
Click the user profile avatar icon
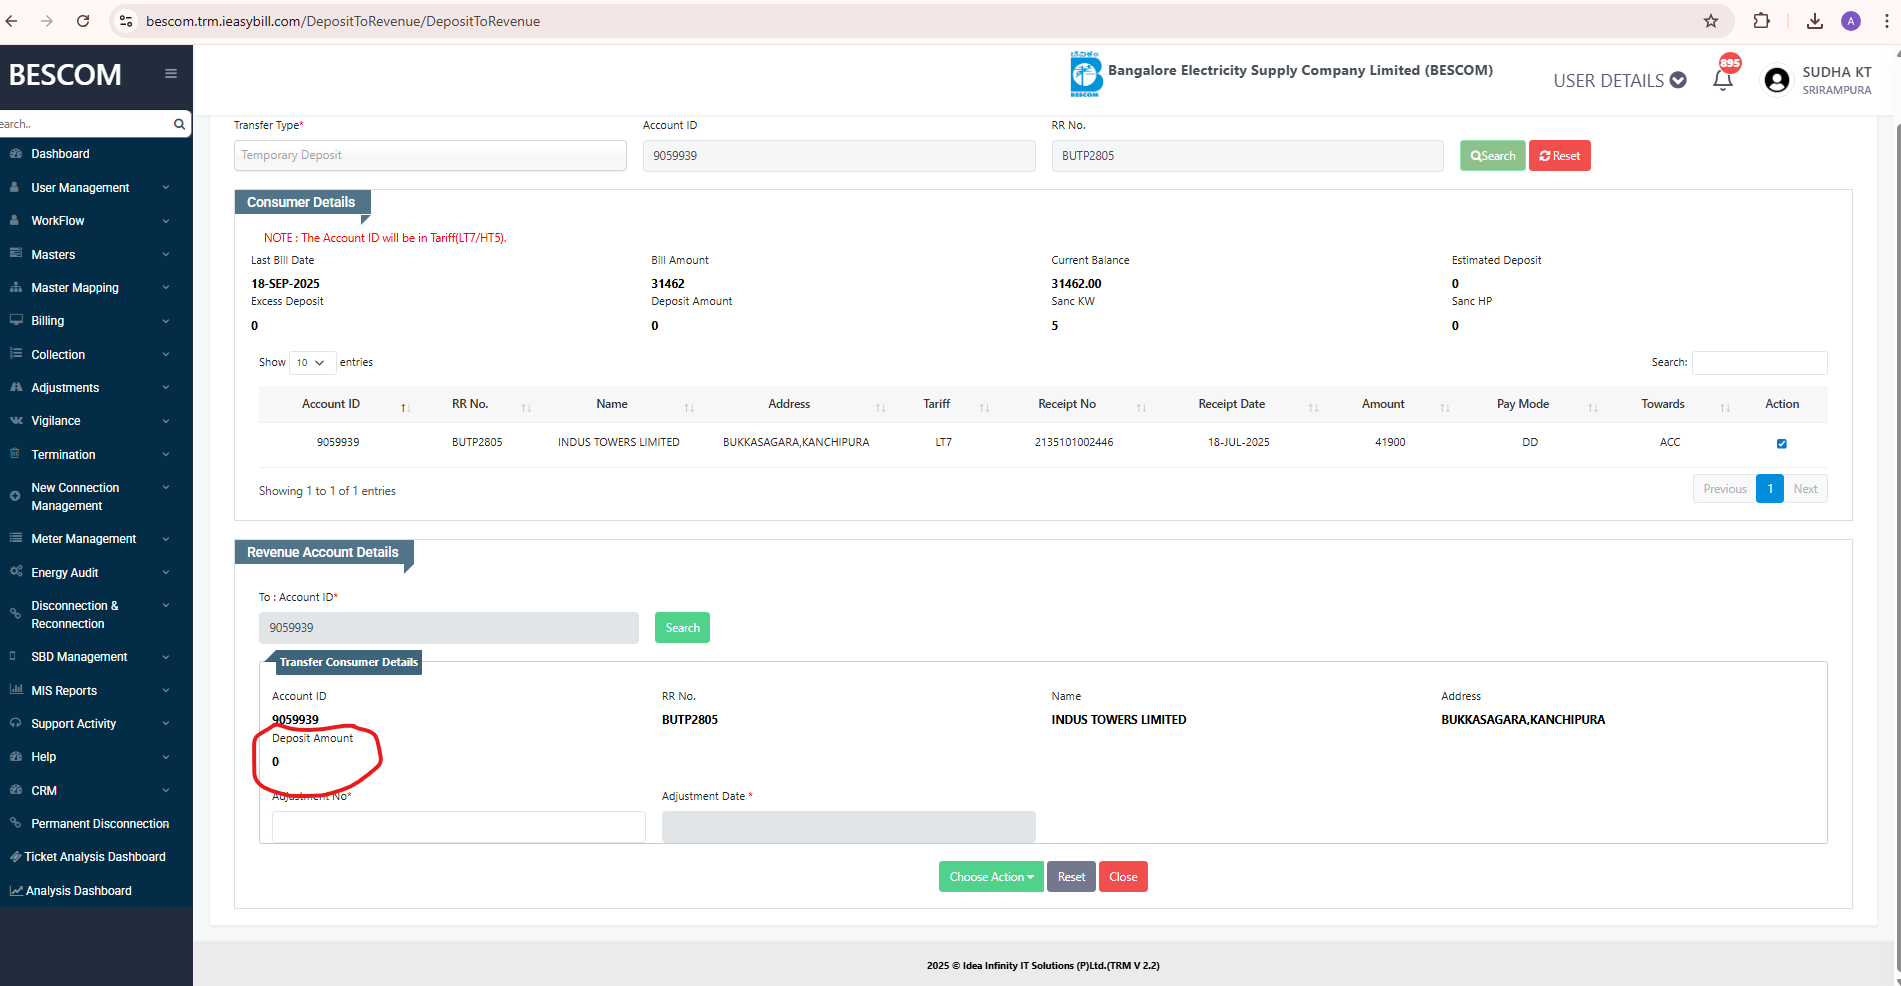click(1776, 81)
